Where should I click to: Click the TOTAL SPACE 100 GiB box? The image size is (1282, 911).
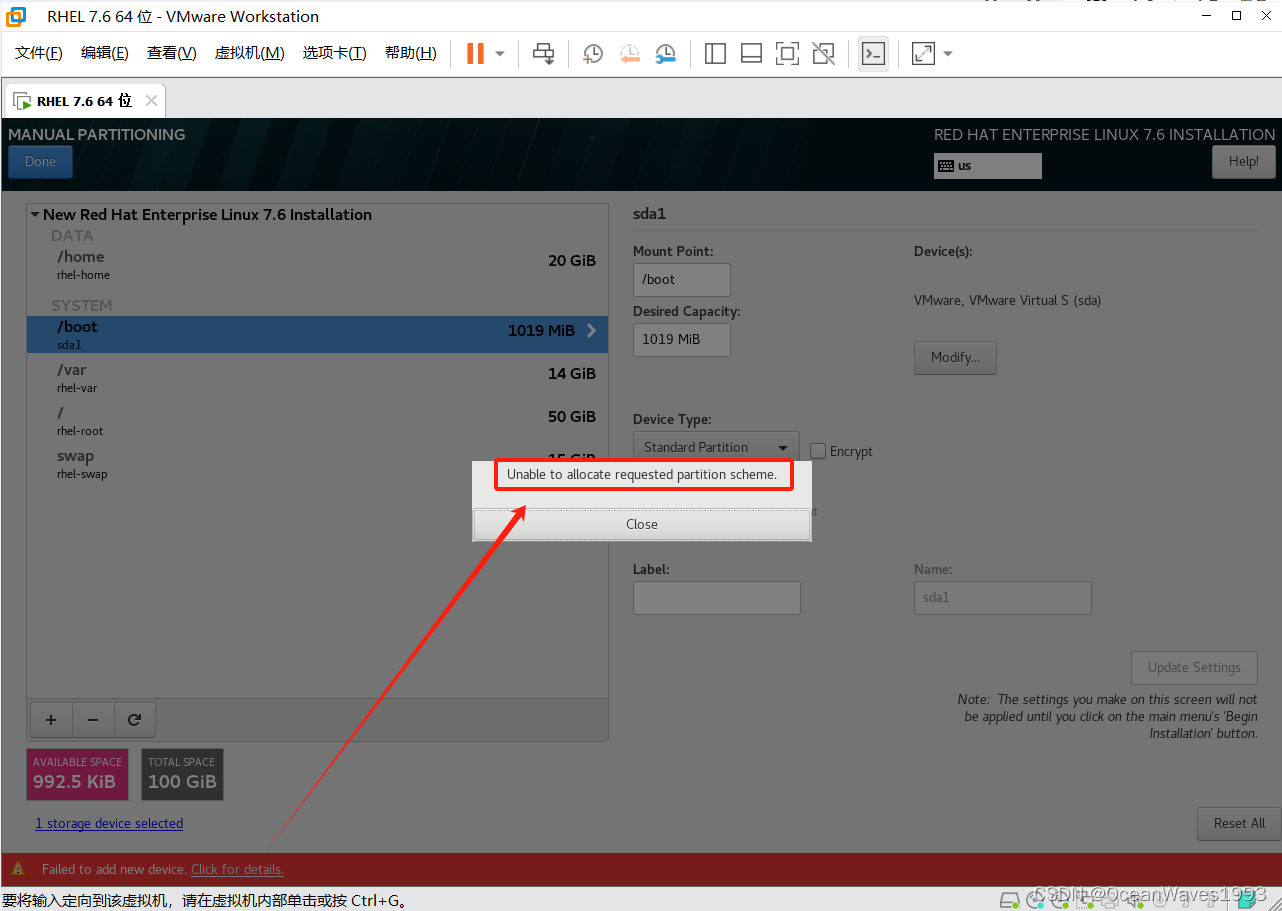pyautogui.click(x=182, y=774)
